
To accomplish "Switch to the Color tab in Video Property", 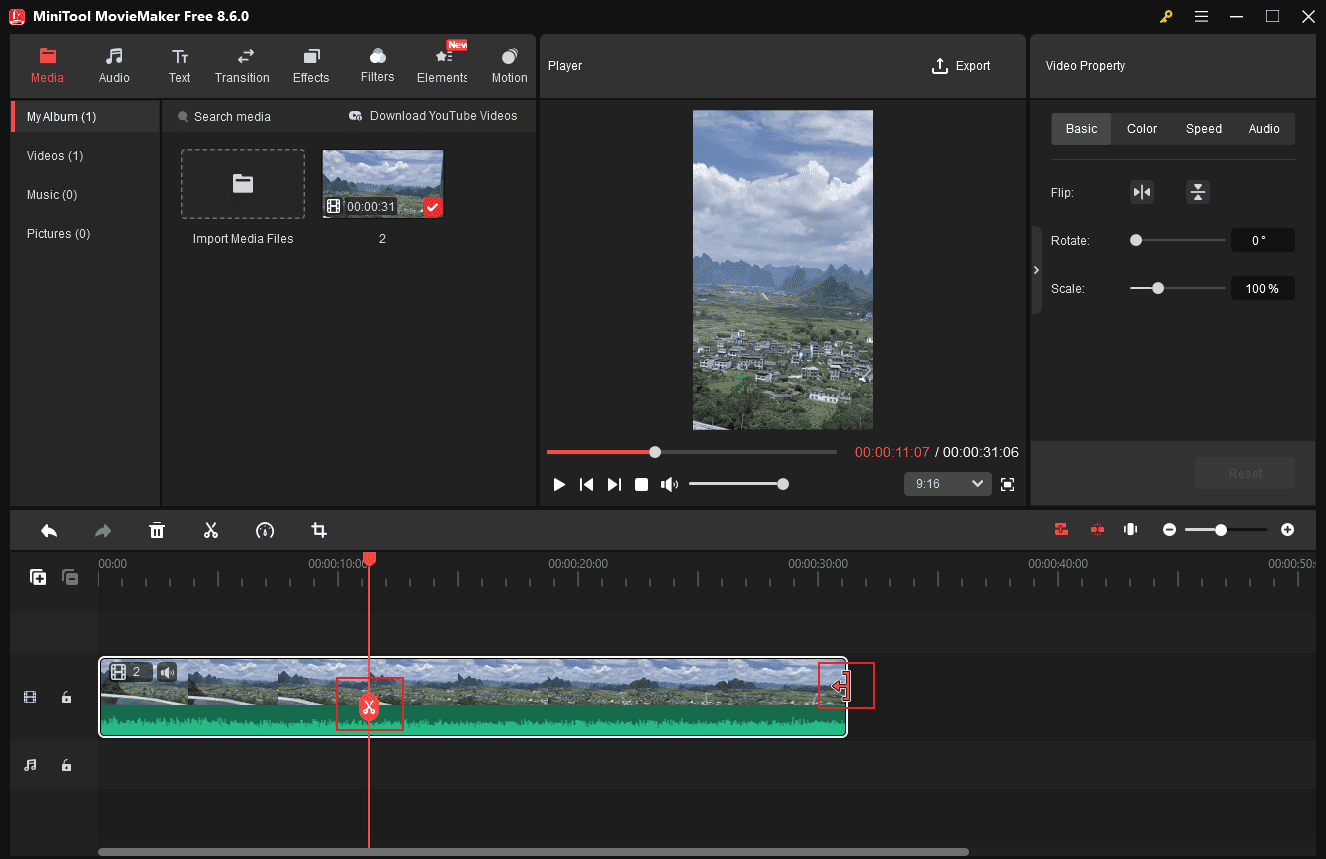I will [x=1141, y=128].
